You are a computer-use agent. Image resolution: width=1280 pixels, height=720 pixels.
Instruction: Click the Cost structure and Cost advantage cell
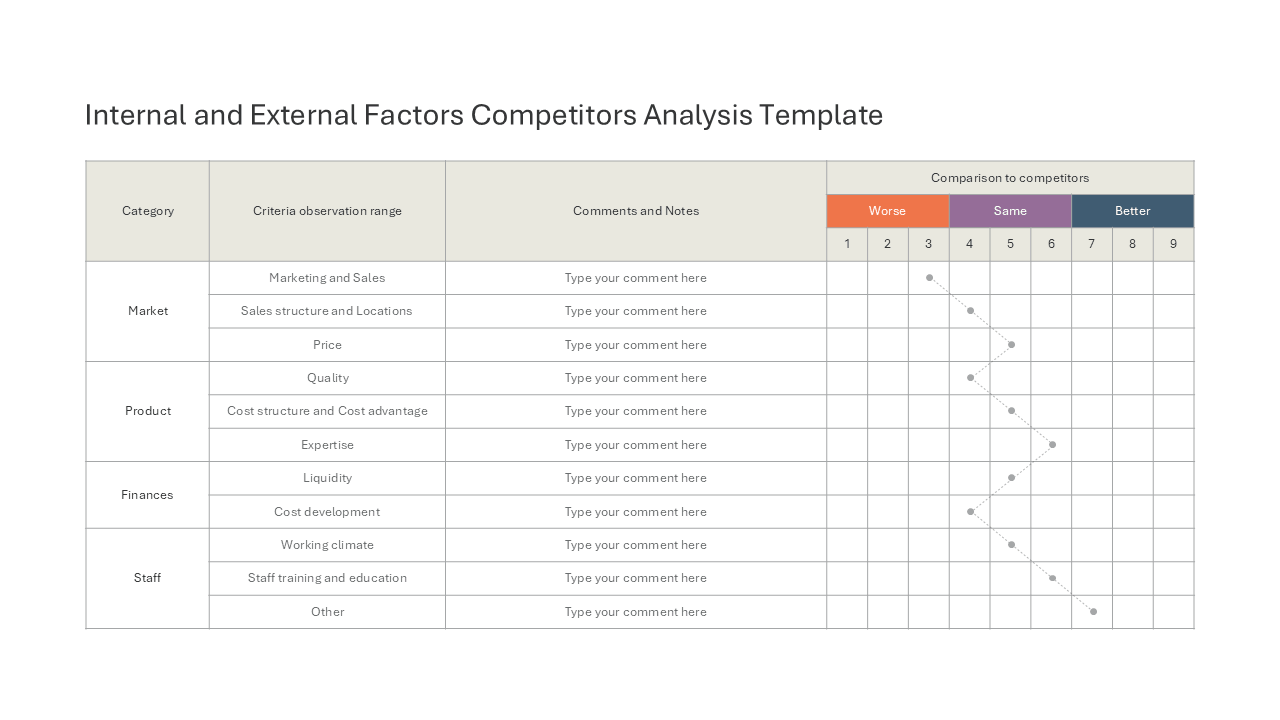(x=327, y=411)
